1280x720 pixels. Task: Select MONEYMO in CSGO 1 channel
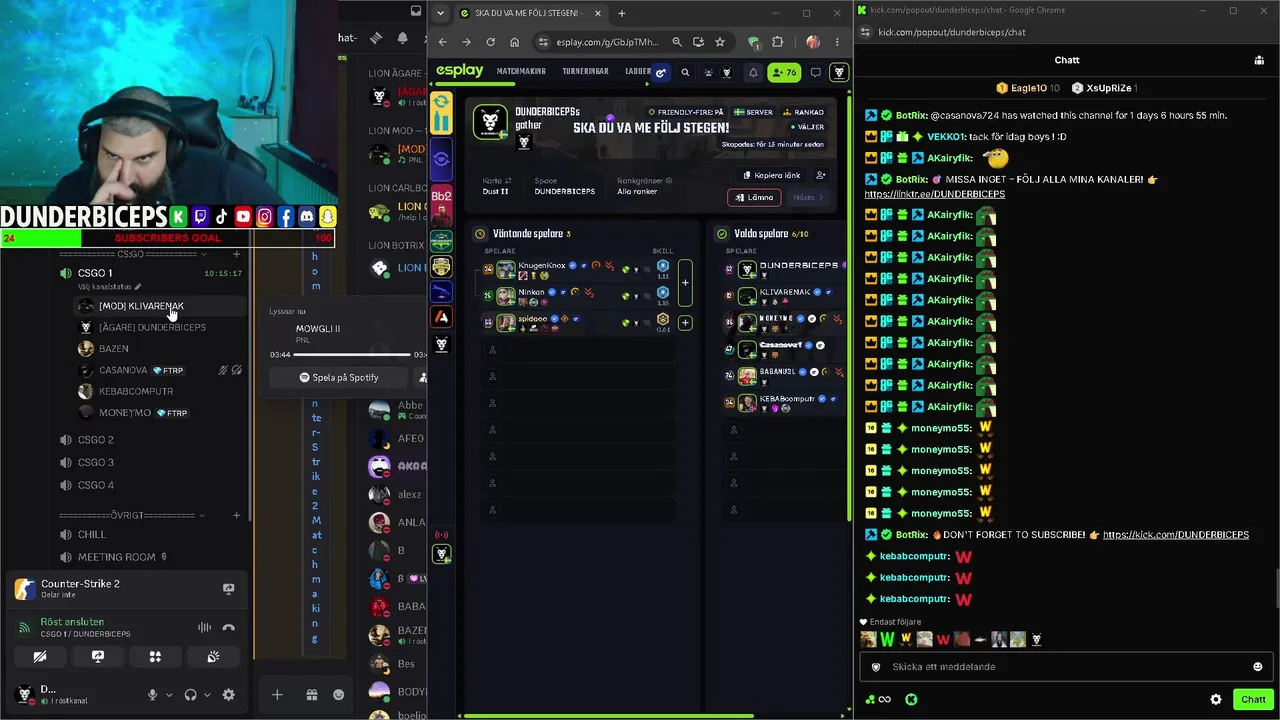[x=125, y=413]
